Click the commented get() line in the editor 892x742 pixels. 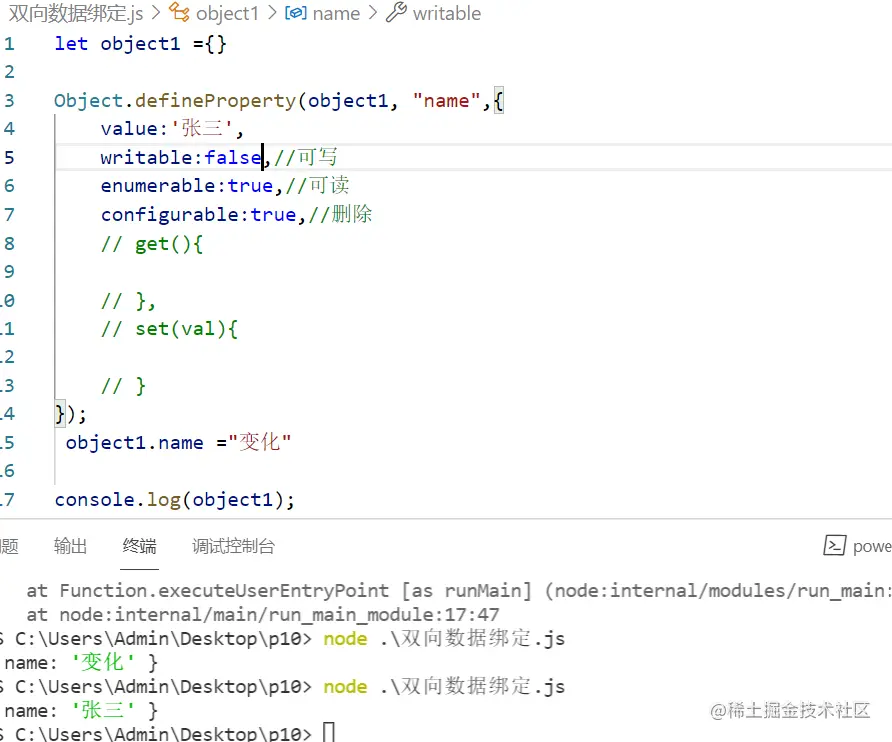tap(150, 243)
